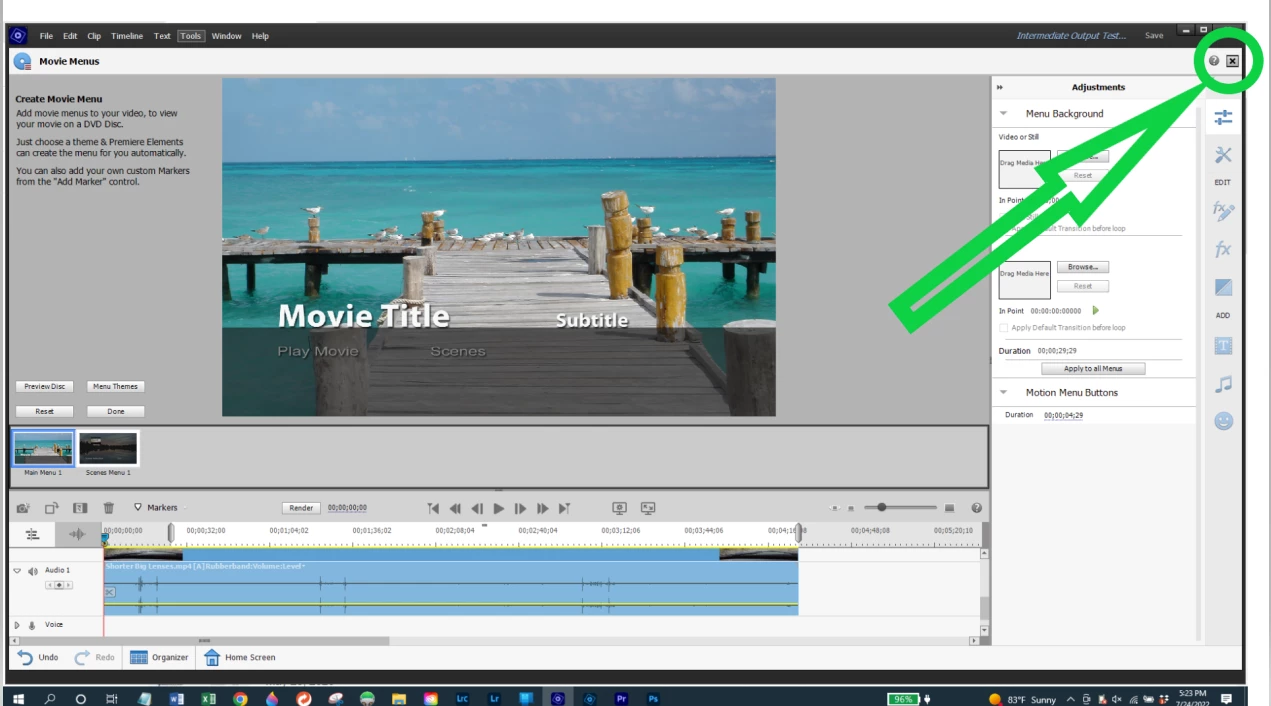Open the Applied Effects fx pencil icon
The width and height of the screenshot is (1271, 706).
coord(1223,211)
